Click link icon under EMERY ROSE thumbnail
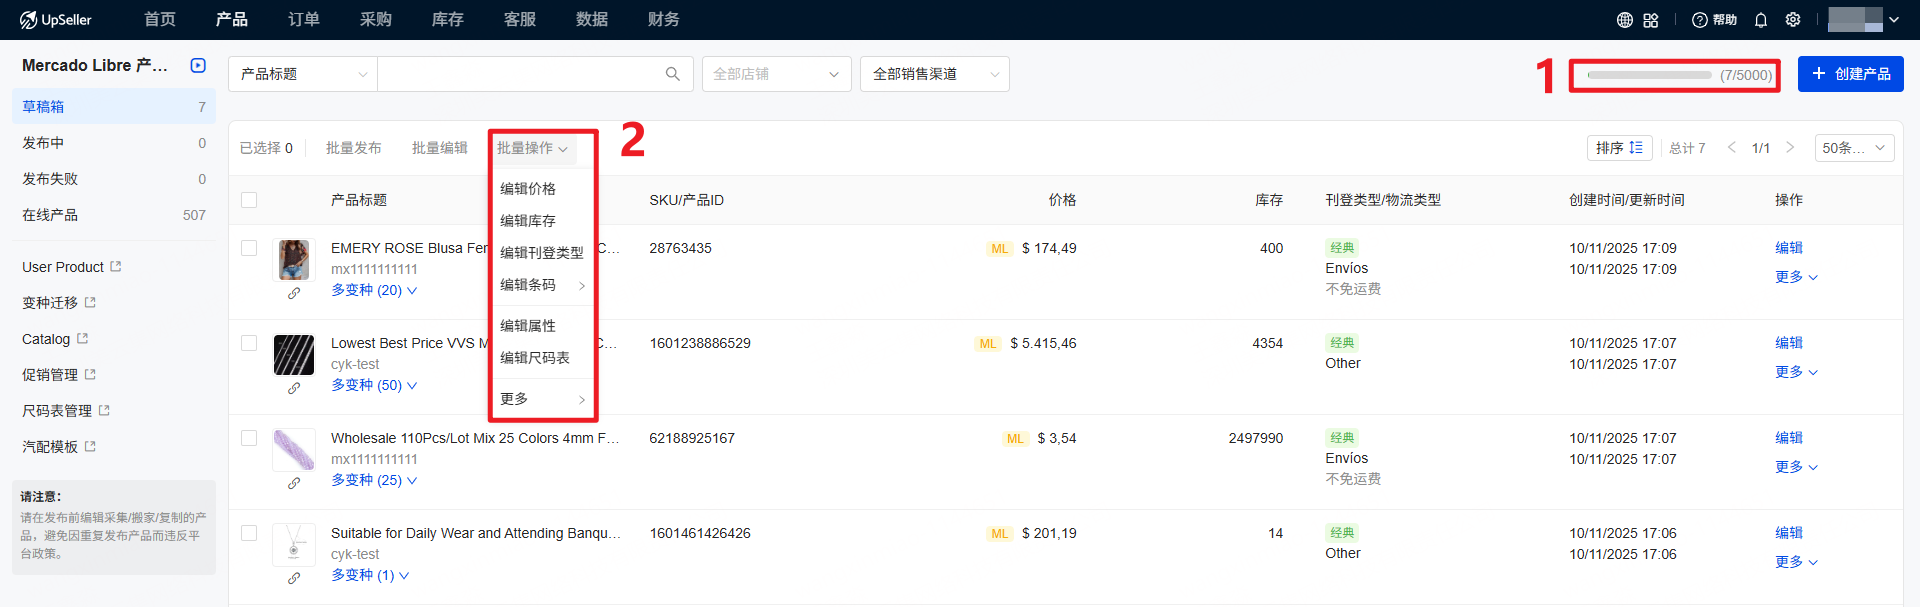The height and width of the screenshot is (607, 1920). click(294, 293)
